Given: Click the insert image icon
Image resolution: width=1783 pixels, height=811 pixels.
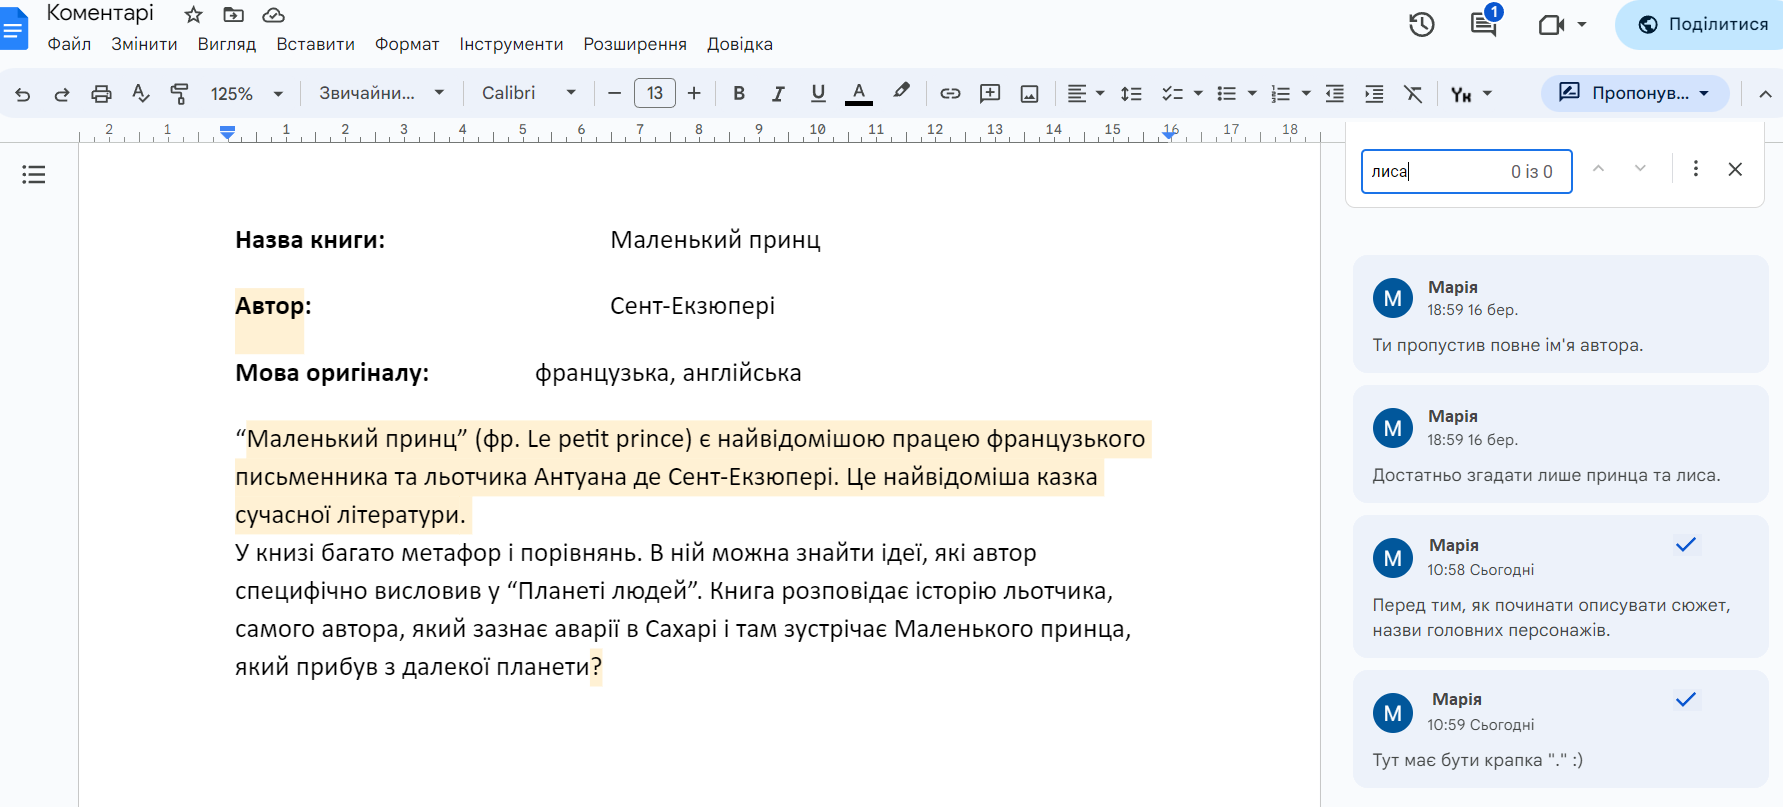Looking at the screenshot, I should point(1029,94).
